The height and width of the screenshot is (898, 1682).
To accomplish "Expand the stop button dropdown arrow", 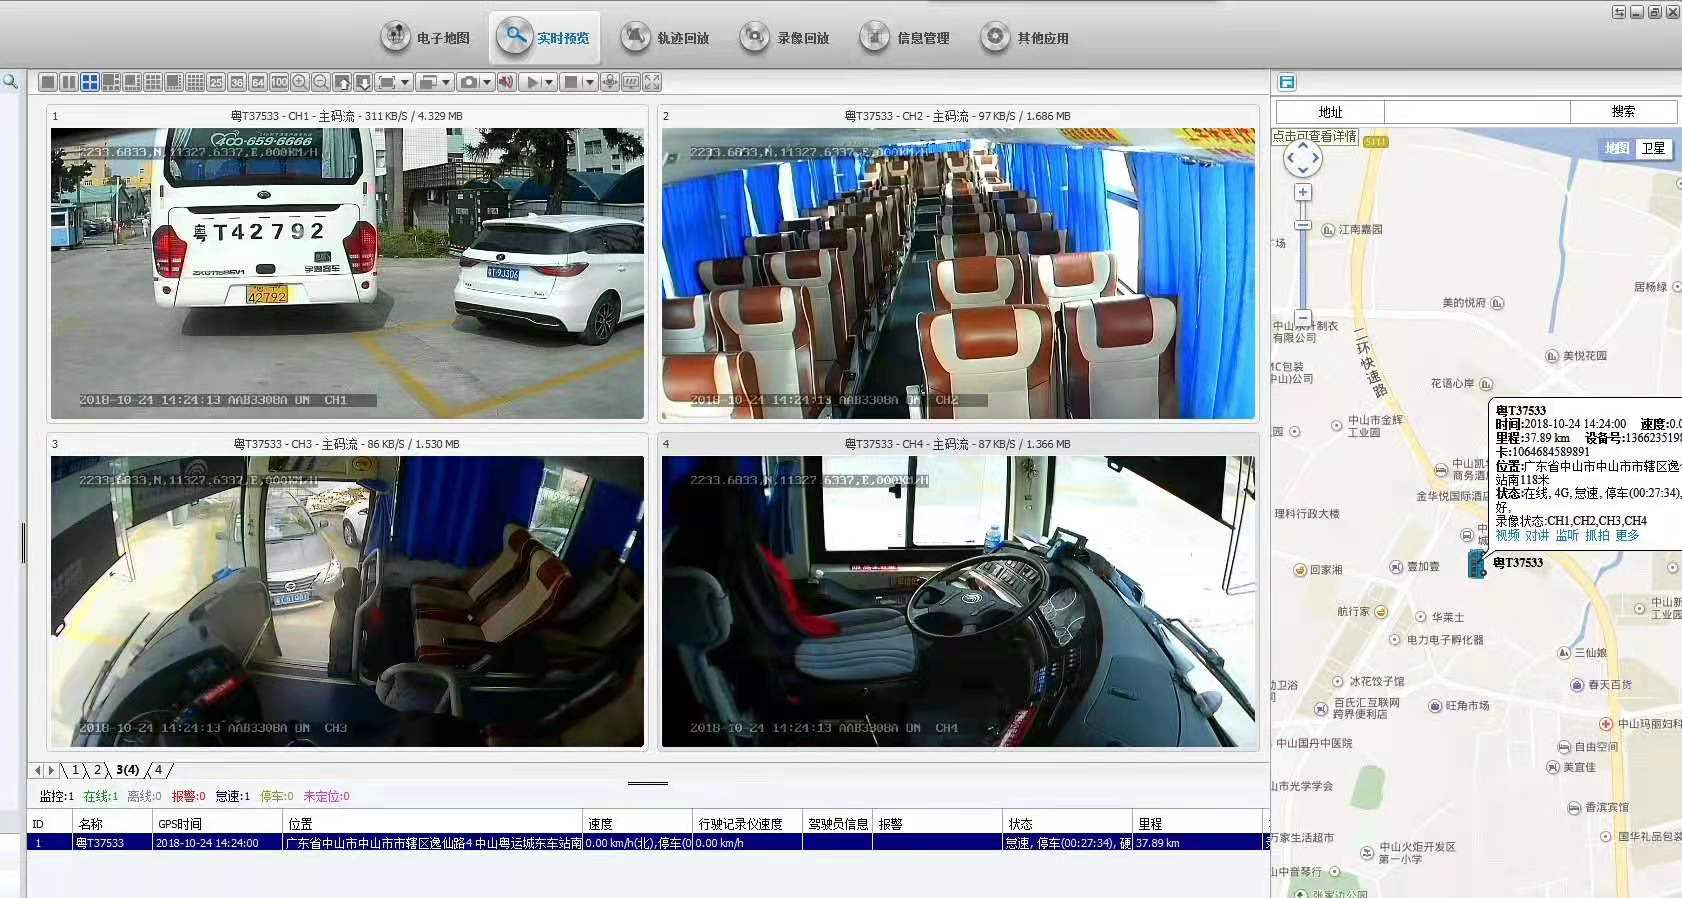I will point(590,82).
